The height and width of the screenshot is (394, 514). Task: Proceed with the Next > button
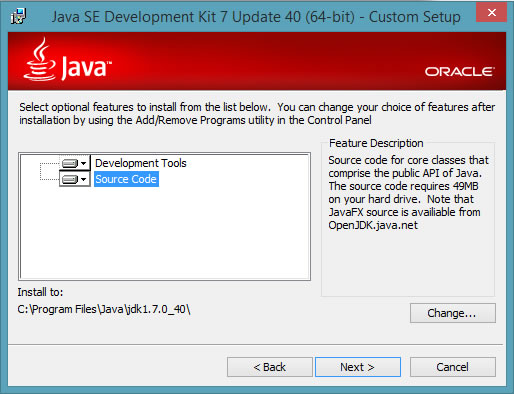tap(358, 367)
